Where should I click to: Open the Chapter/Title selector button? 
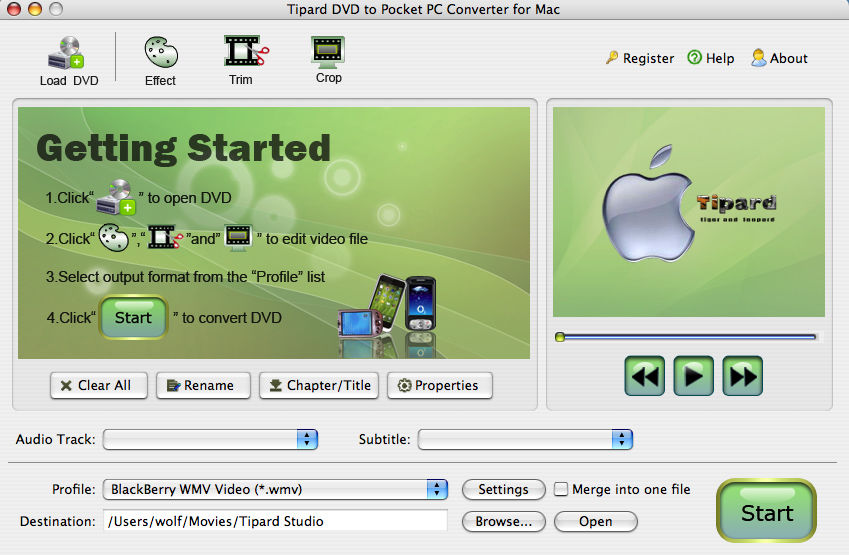(319, 386)
